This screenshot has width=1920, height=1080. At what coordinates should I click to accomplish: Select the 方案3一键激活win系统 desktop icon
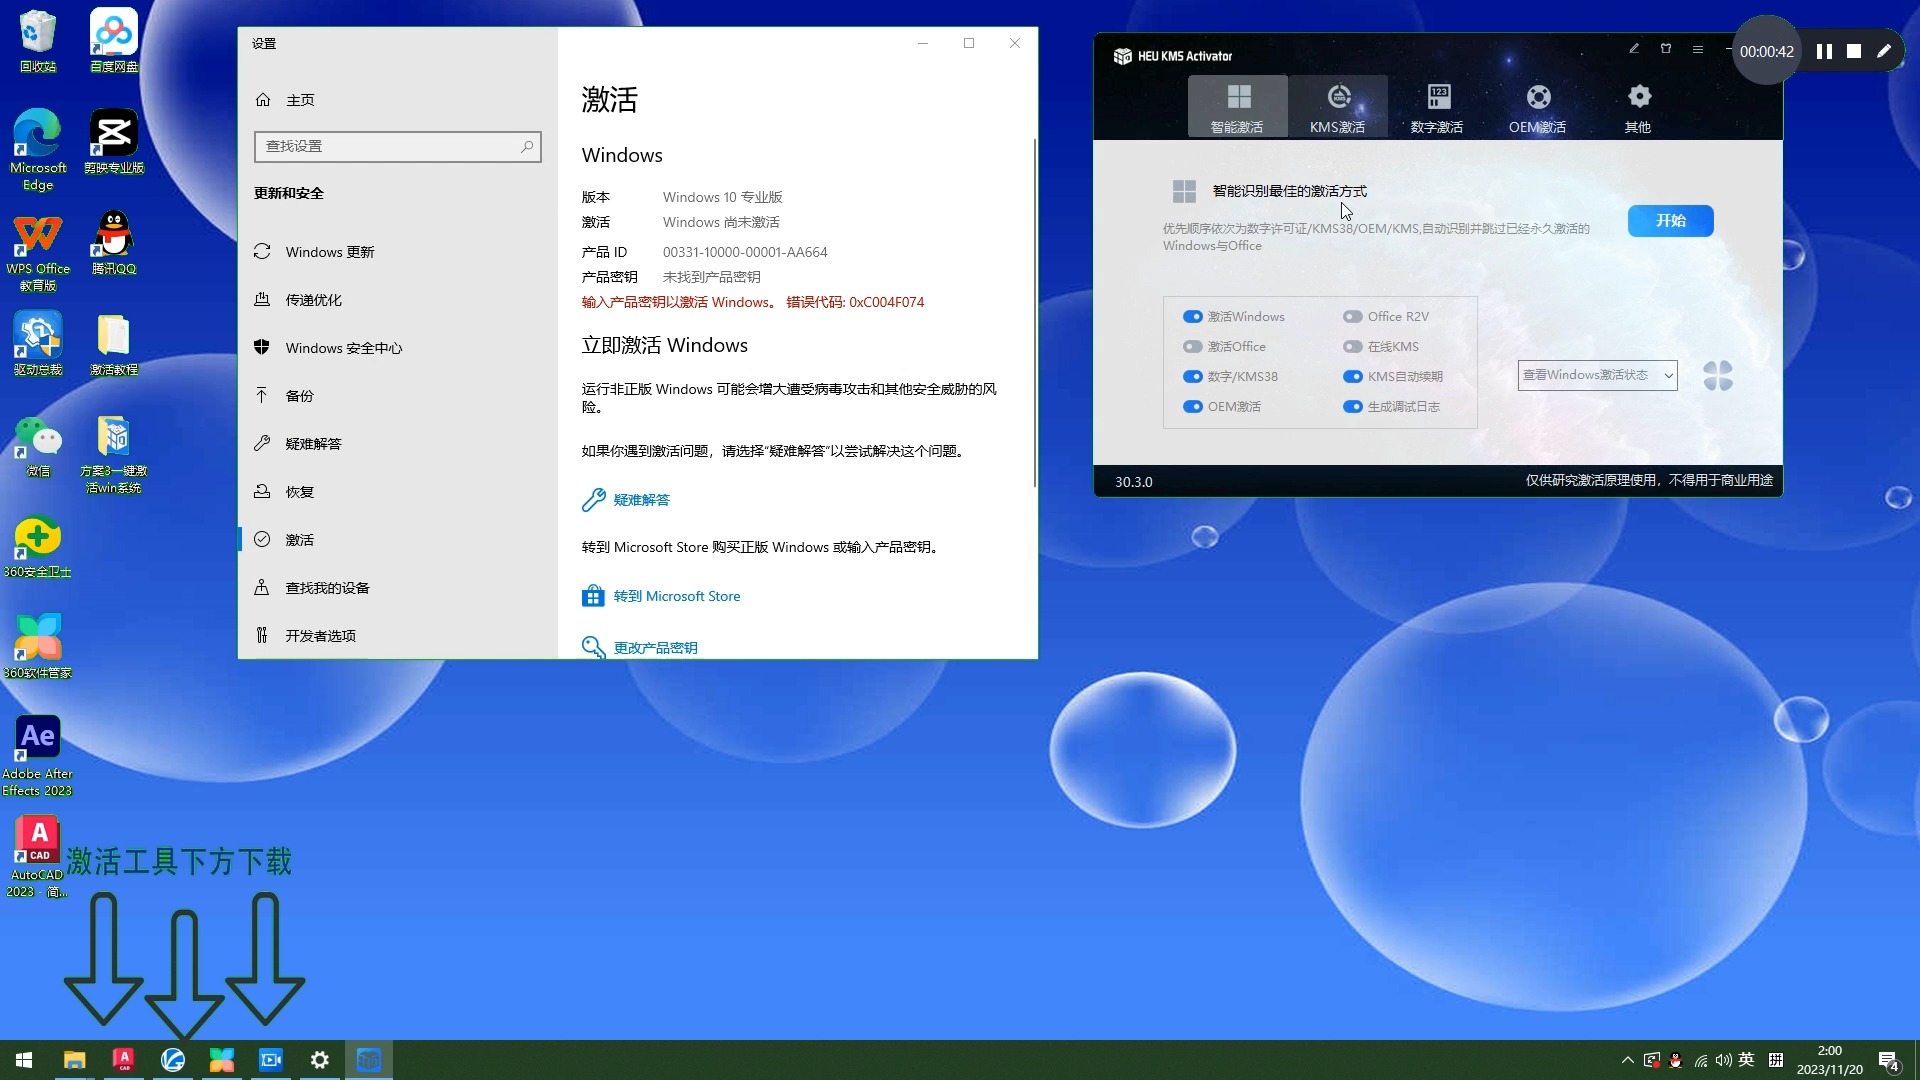pos(114,454)
